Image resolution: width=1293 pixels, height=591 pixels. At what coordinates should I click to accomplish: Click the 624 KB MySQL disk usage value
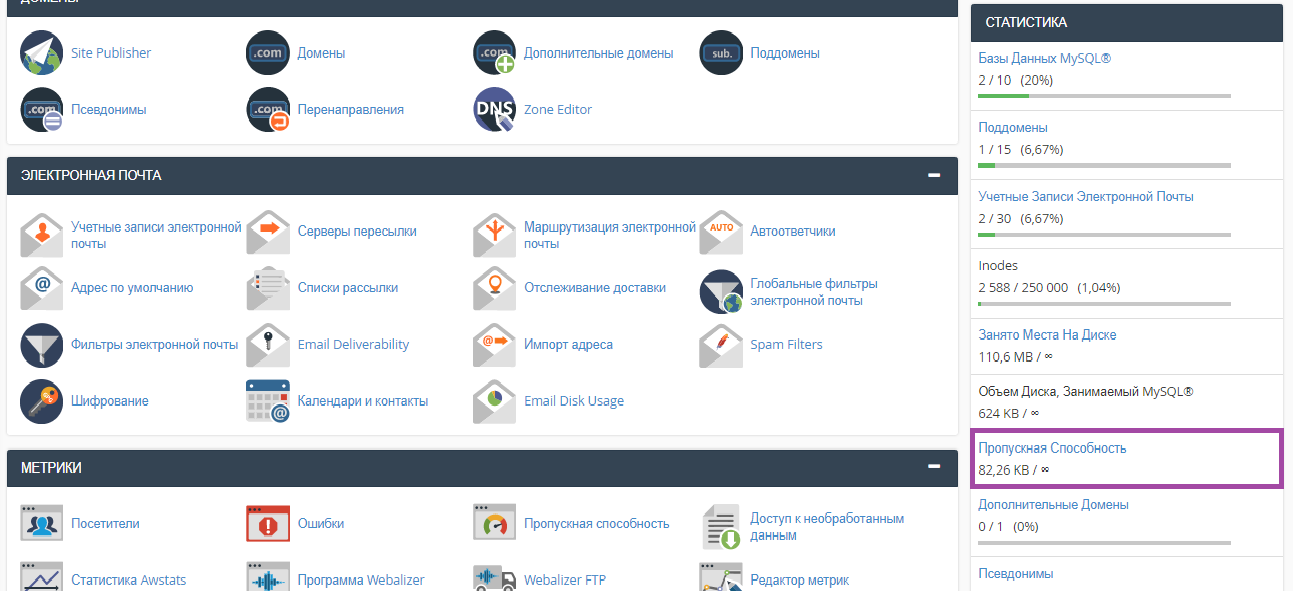tap(1008, 413)
